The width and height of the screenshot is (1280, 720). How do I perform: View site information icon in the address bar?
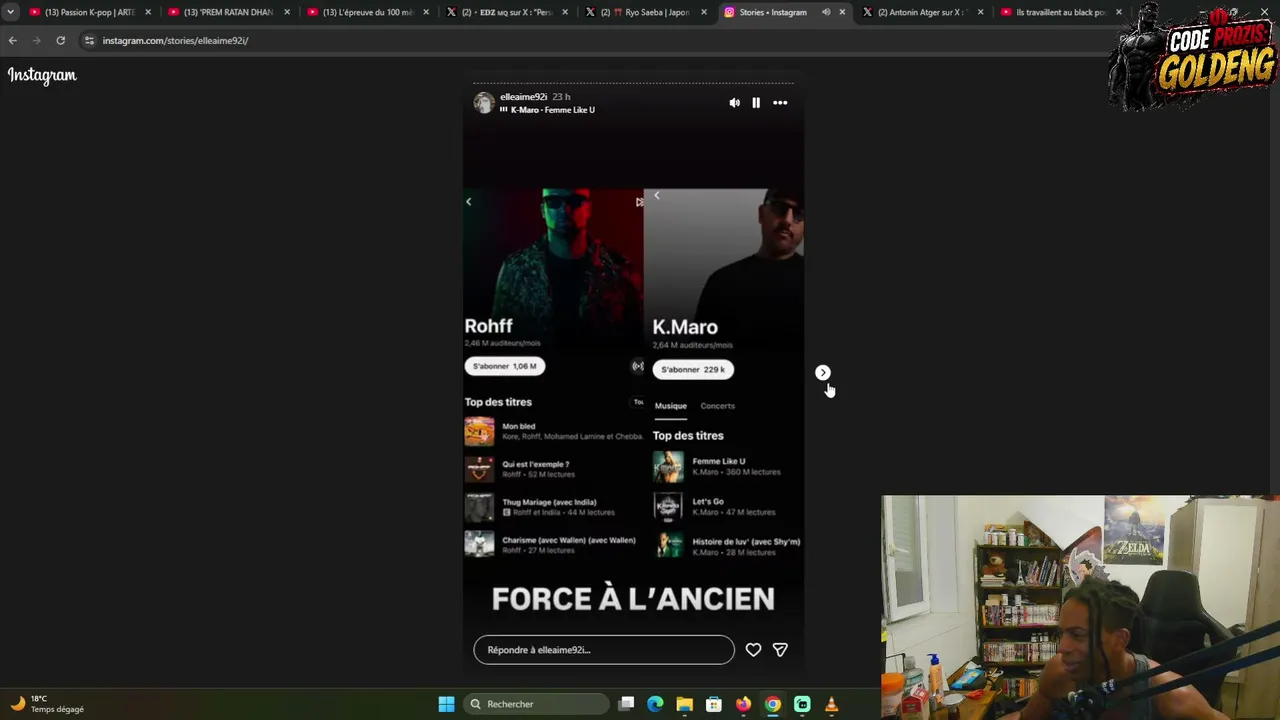click(89, 40)
